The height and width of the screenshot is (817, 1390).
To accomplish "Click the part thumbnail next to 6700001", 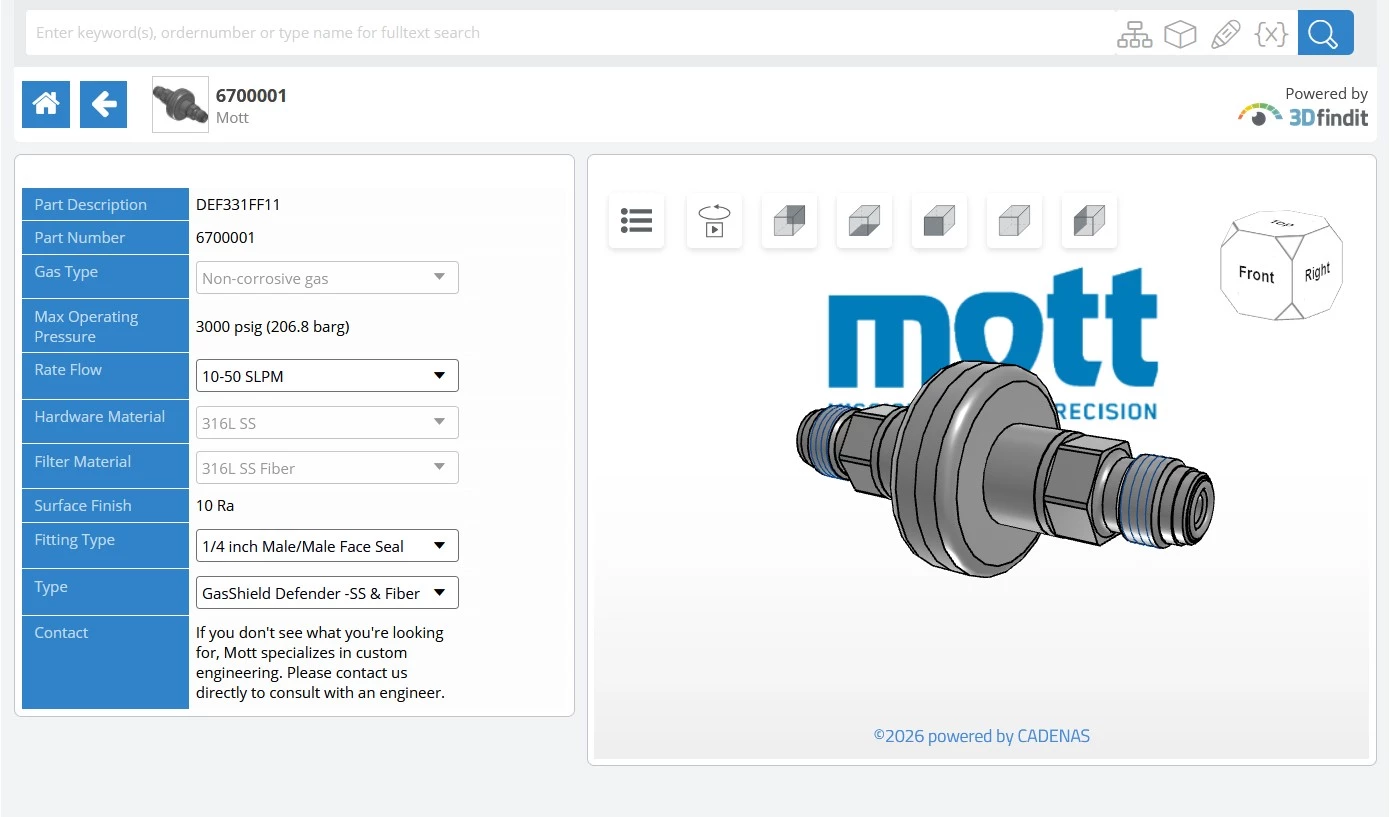I will point(180,104).
